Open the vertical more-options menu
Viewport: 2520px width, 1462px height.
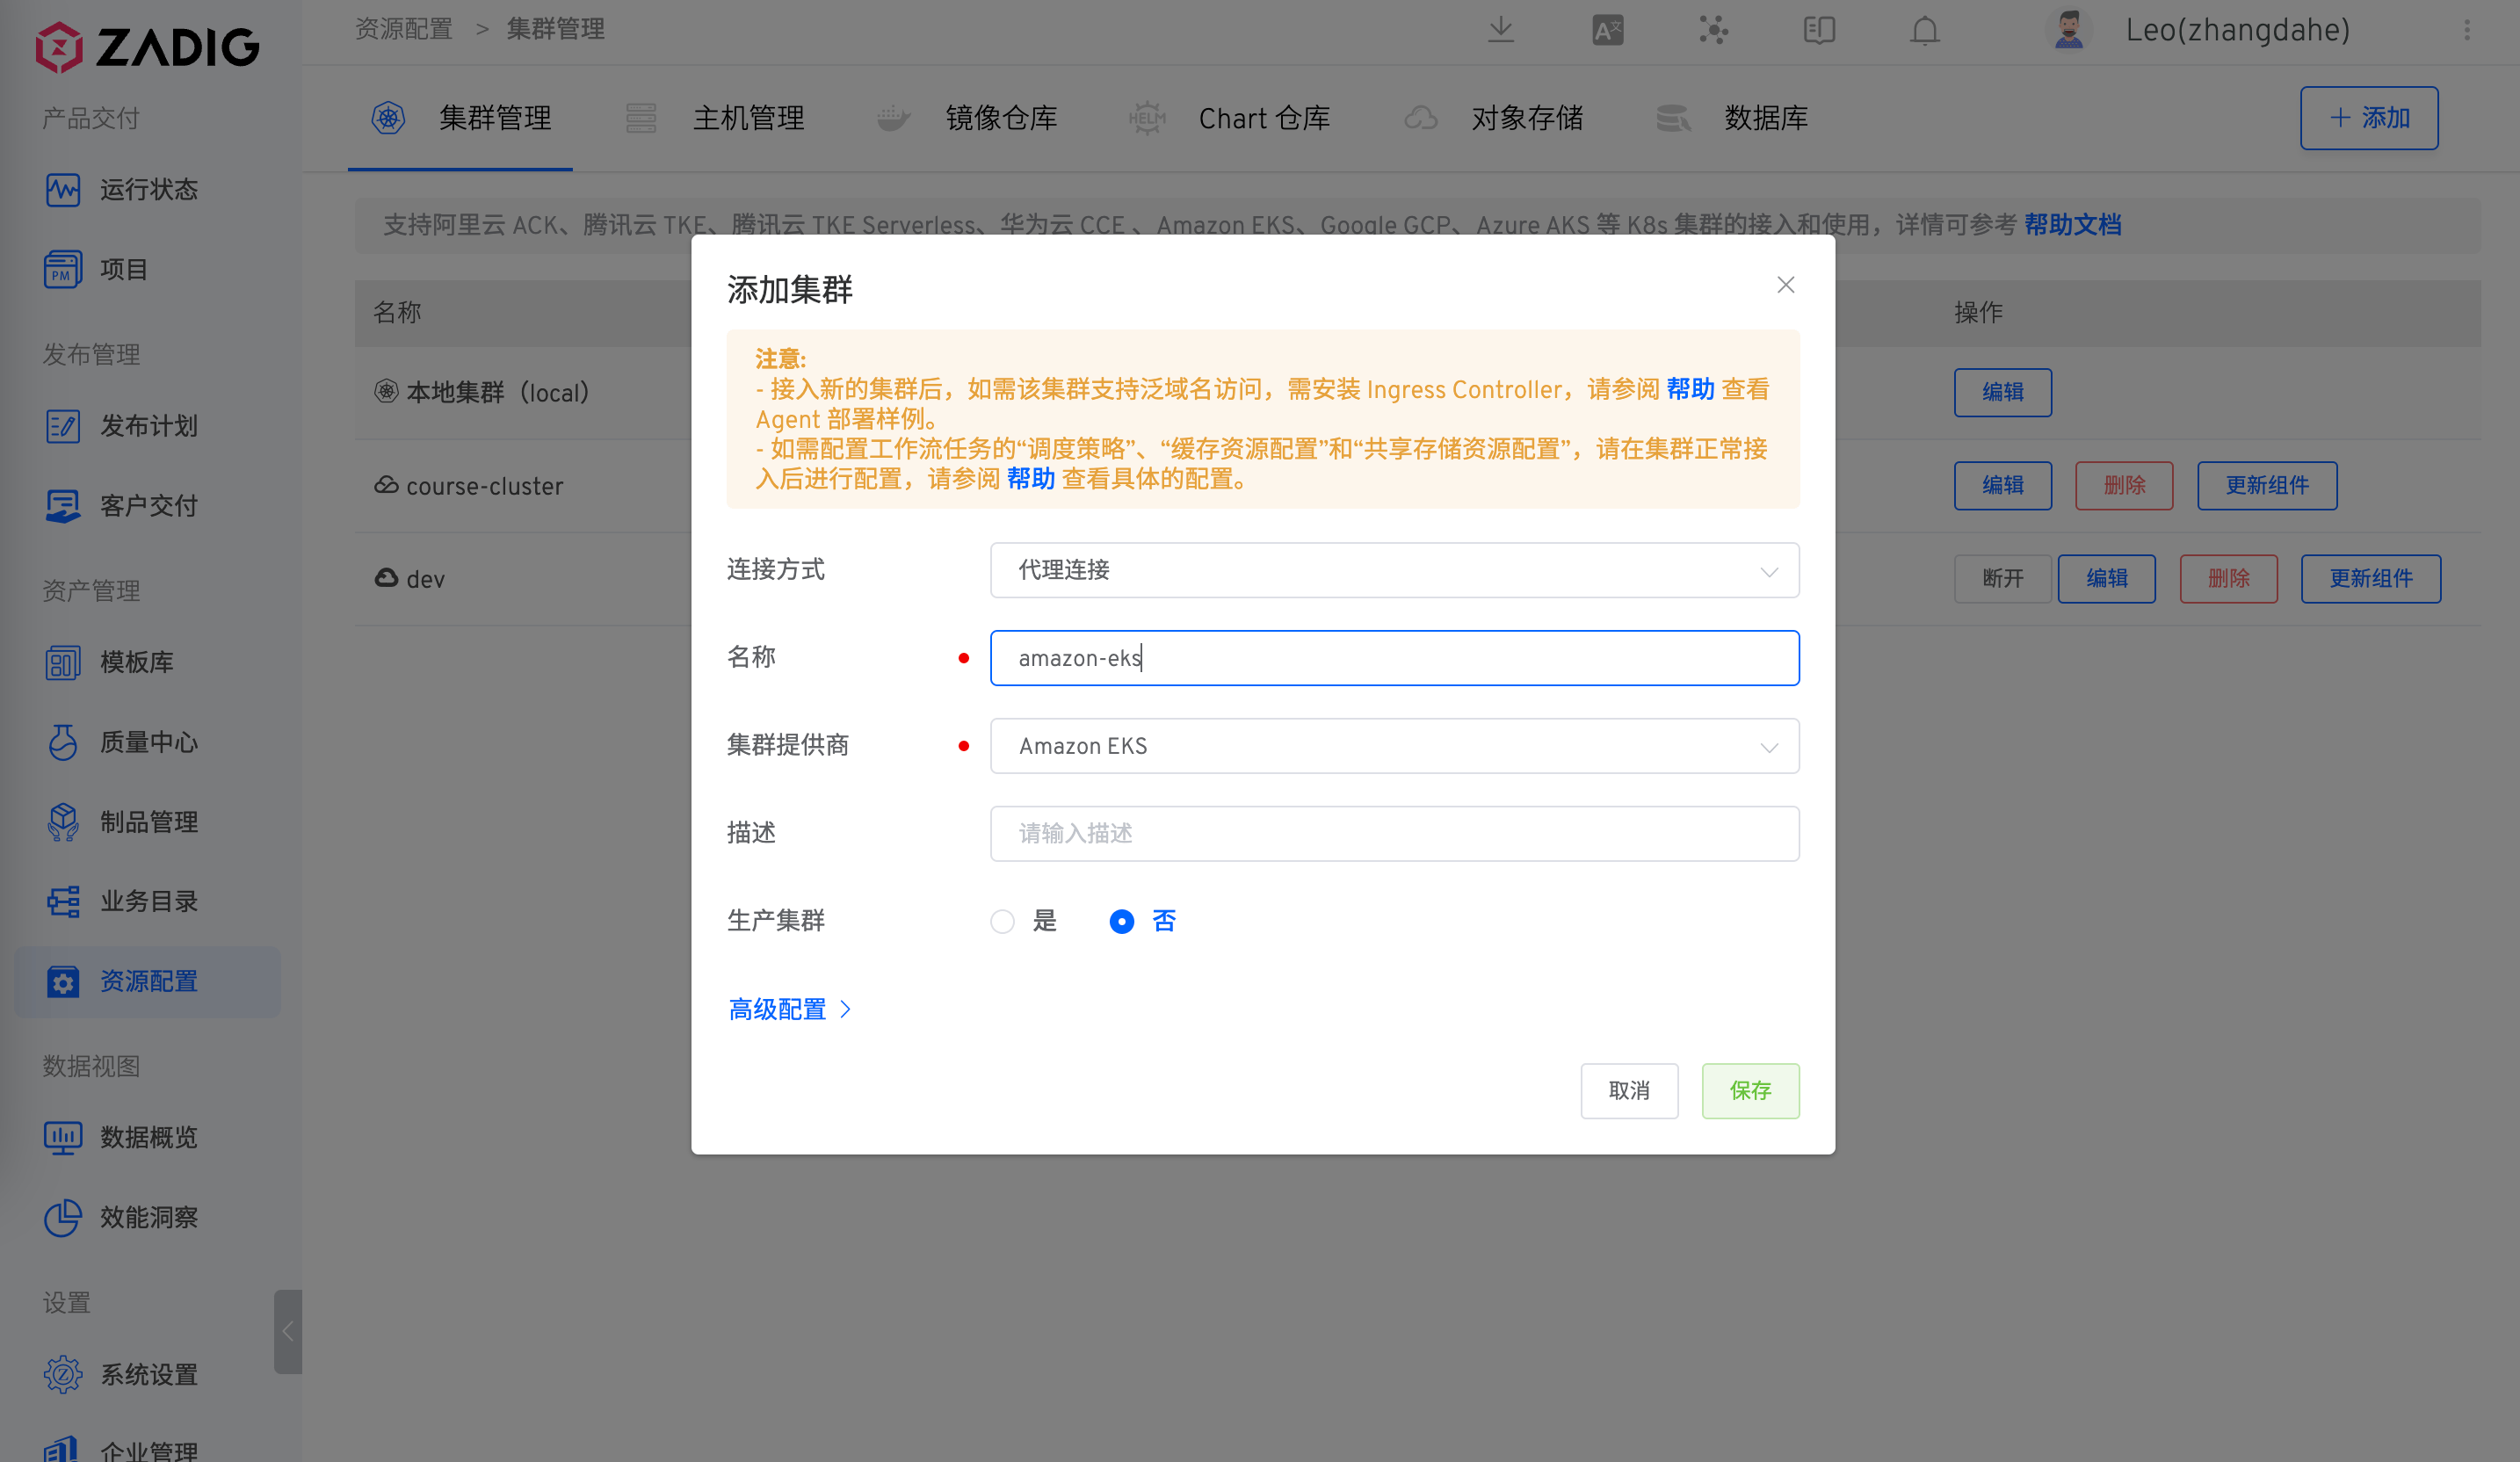[x=2467, y=30]
